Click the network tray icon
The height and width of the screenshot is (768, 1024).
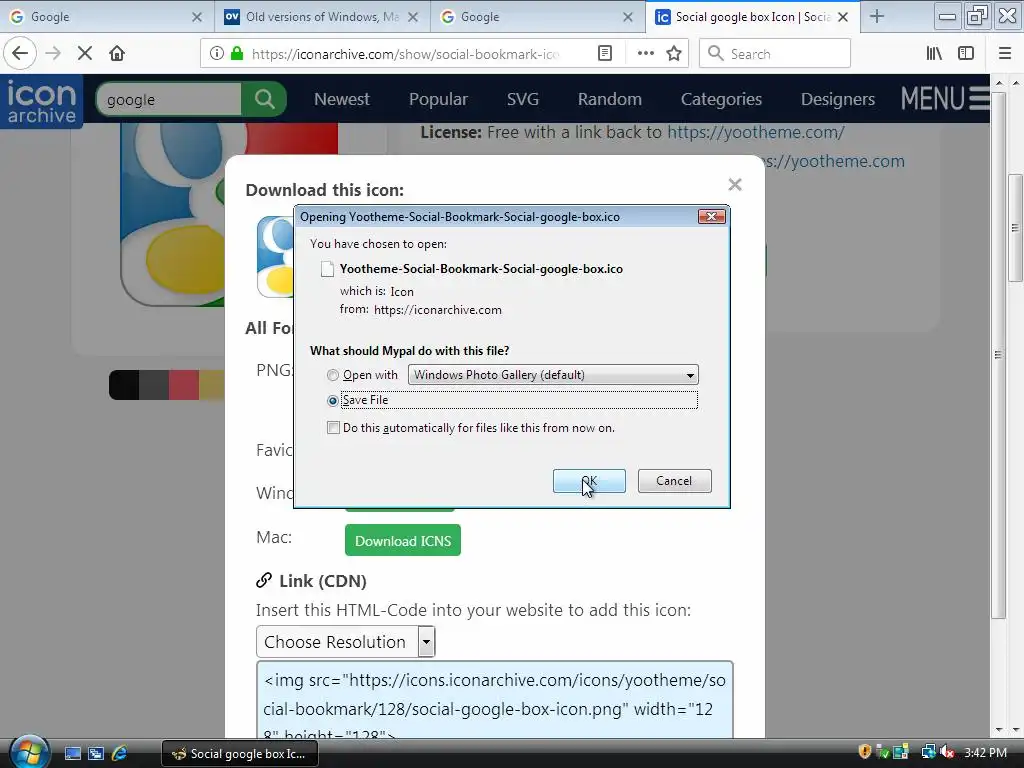(928, 752)
